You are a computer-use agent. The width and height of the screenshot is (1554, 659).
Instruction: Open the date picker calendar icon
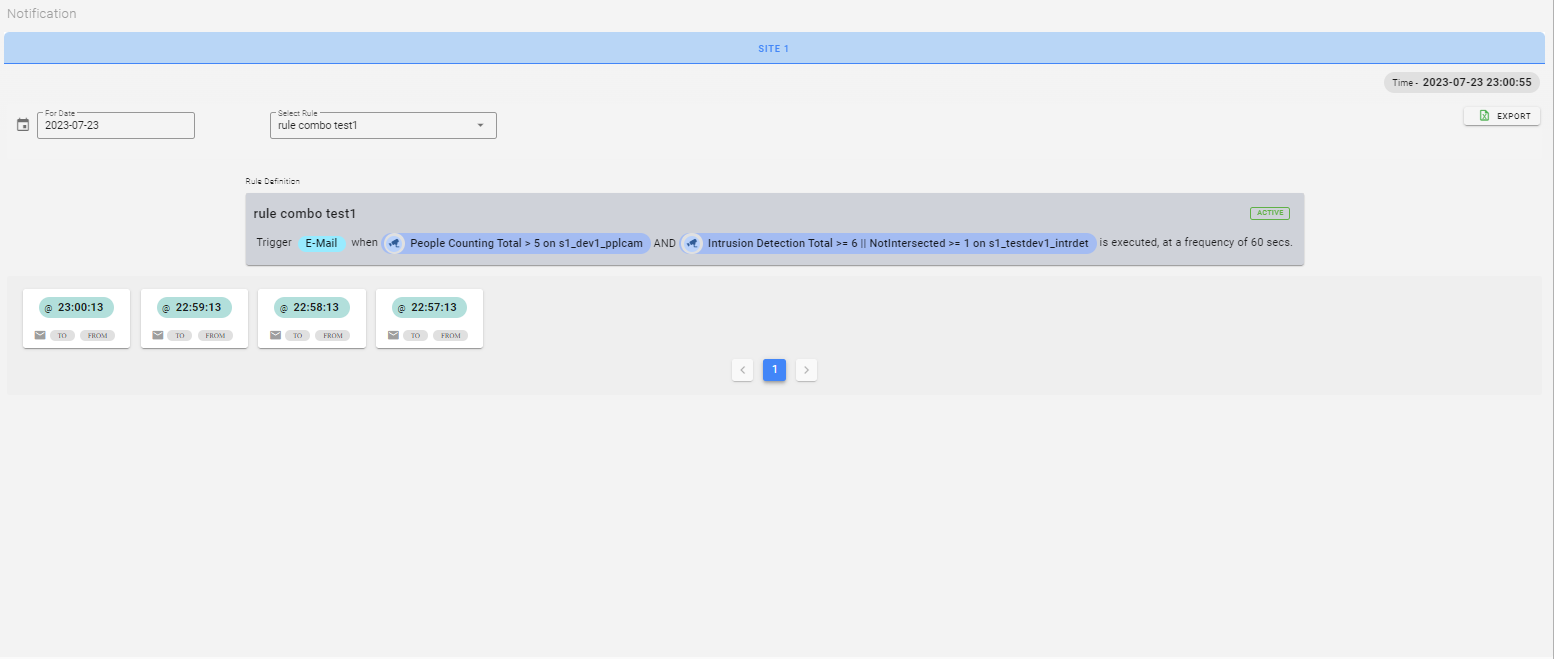click(22, 124)
